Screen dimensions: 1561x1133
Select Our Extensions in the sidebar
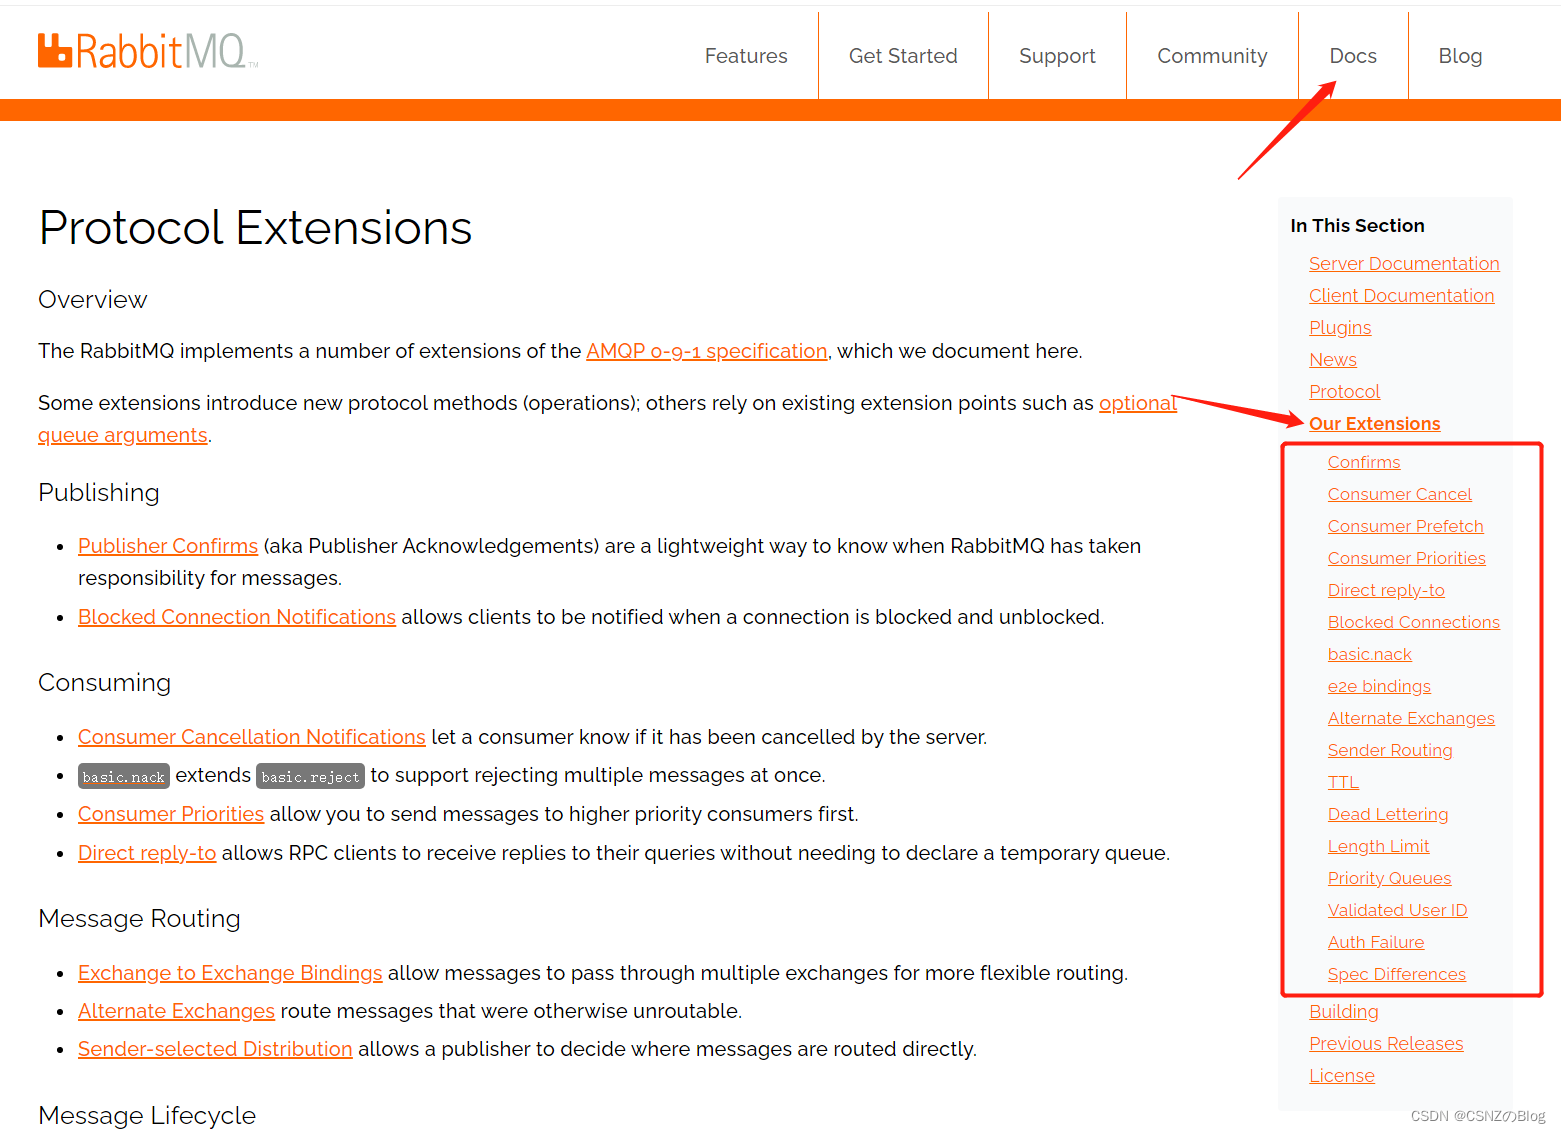pyautogui.click(x=1375, y=424)
